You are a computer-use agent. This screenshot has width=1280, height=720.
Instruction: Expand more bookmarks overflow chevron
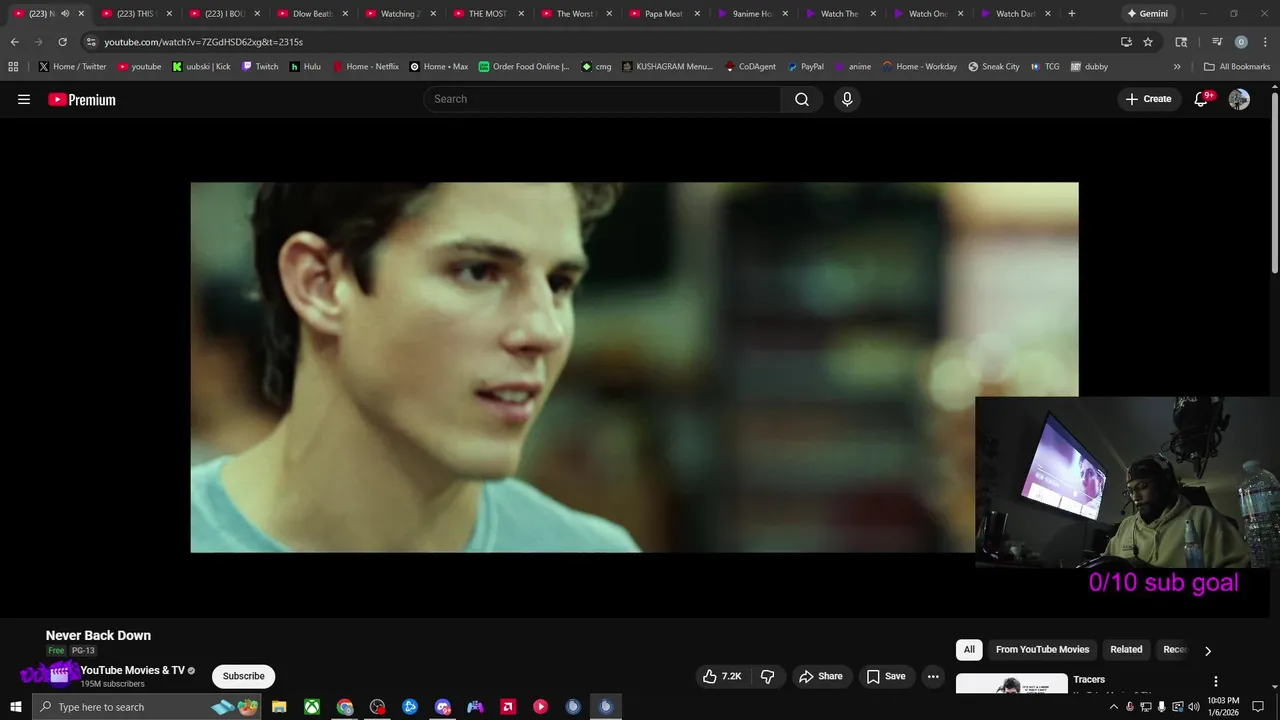click(1177, 67)
